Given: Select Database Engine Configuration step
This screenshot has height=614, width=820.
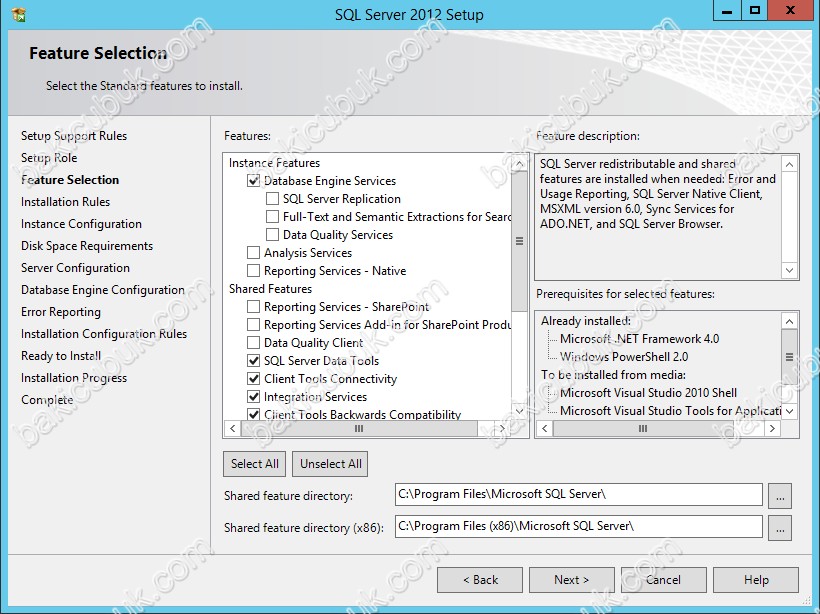Looking at the screenshot, I should point(102,290).
